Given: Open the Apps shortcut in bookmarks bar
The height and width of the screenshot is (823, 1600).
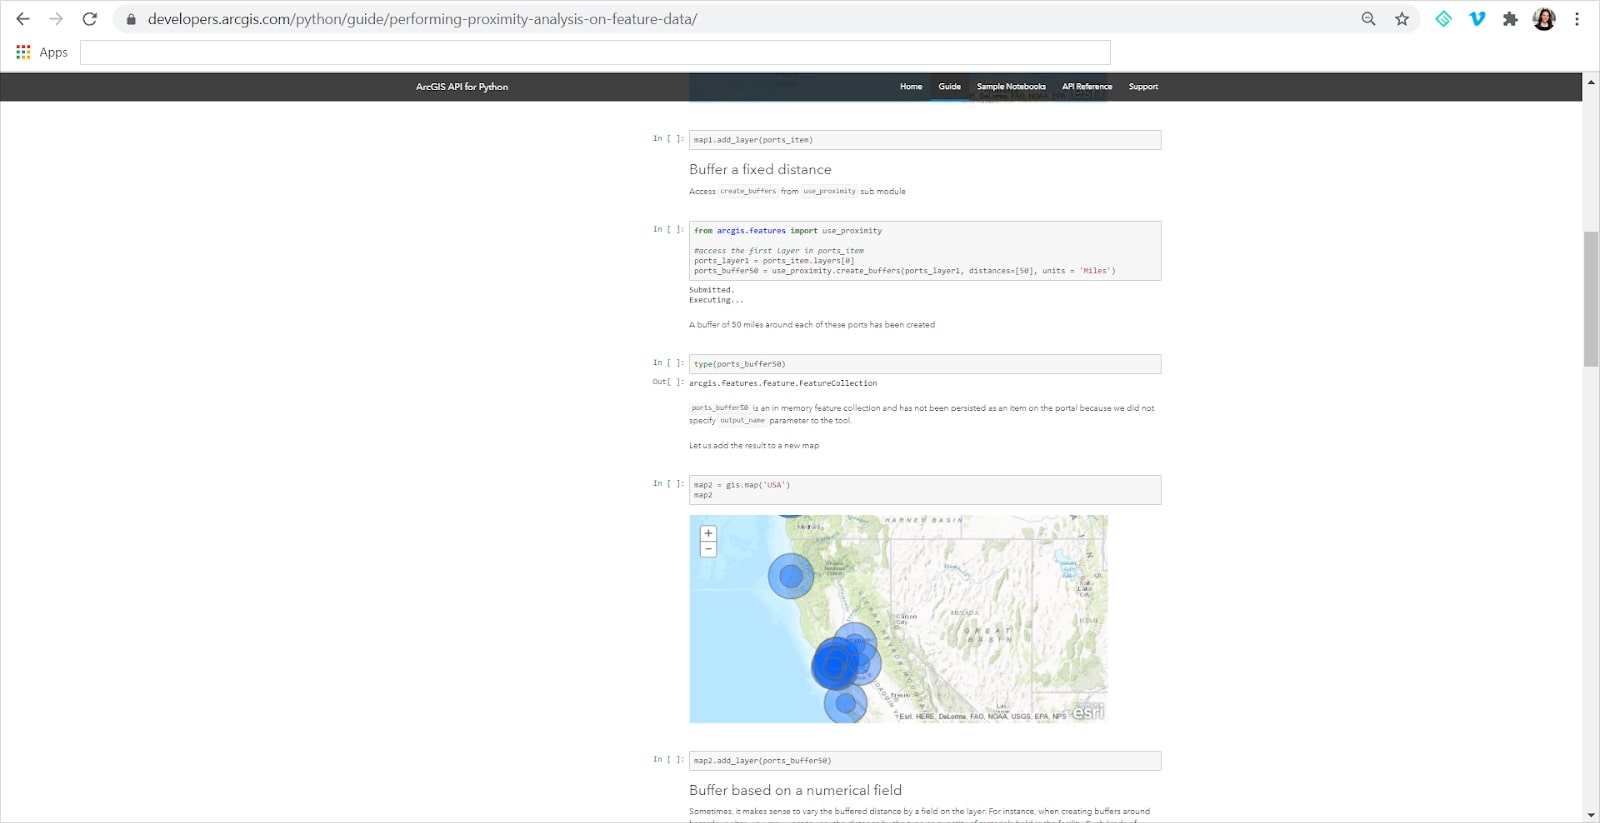Looking at the screenshot, I should (x=42, y=52).
